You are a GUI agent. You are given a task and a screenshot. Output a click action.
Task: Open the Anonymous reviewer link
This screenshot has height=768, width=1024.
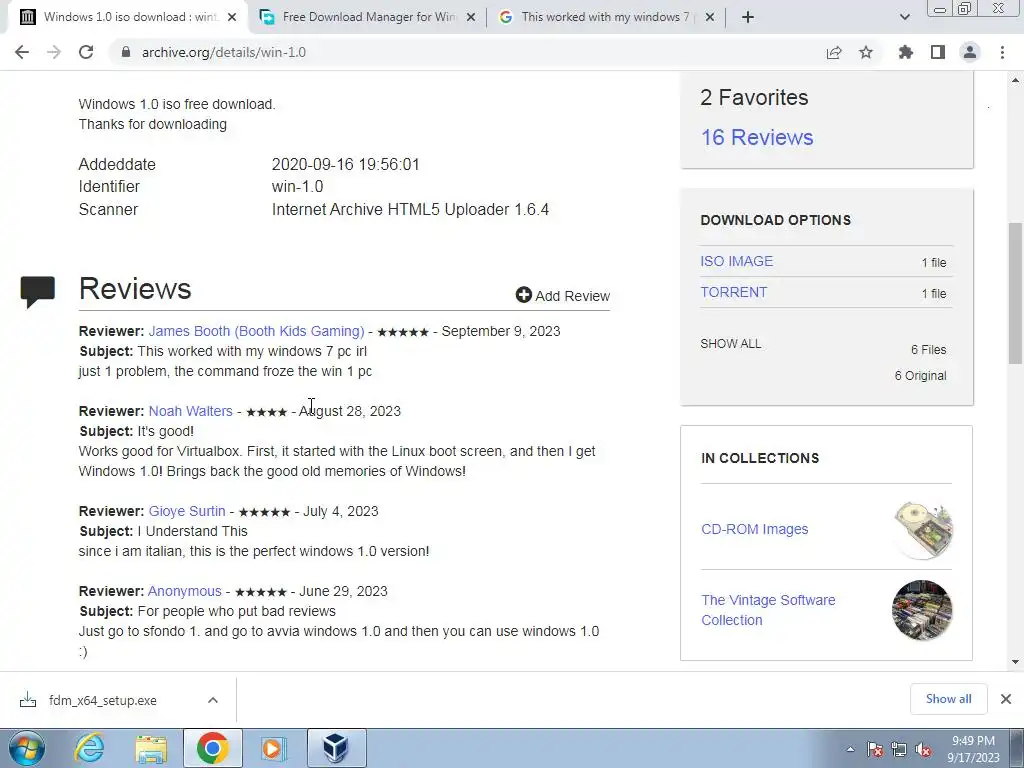[x=184, y=591]
